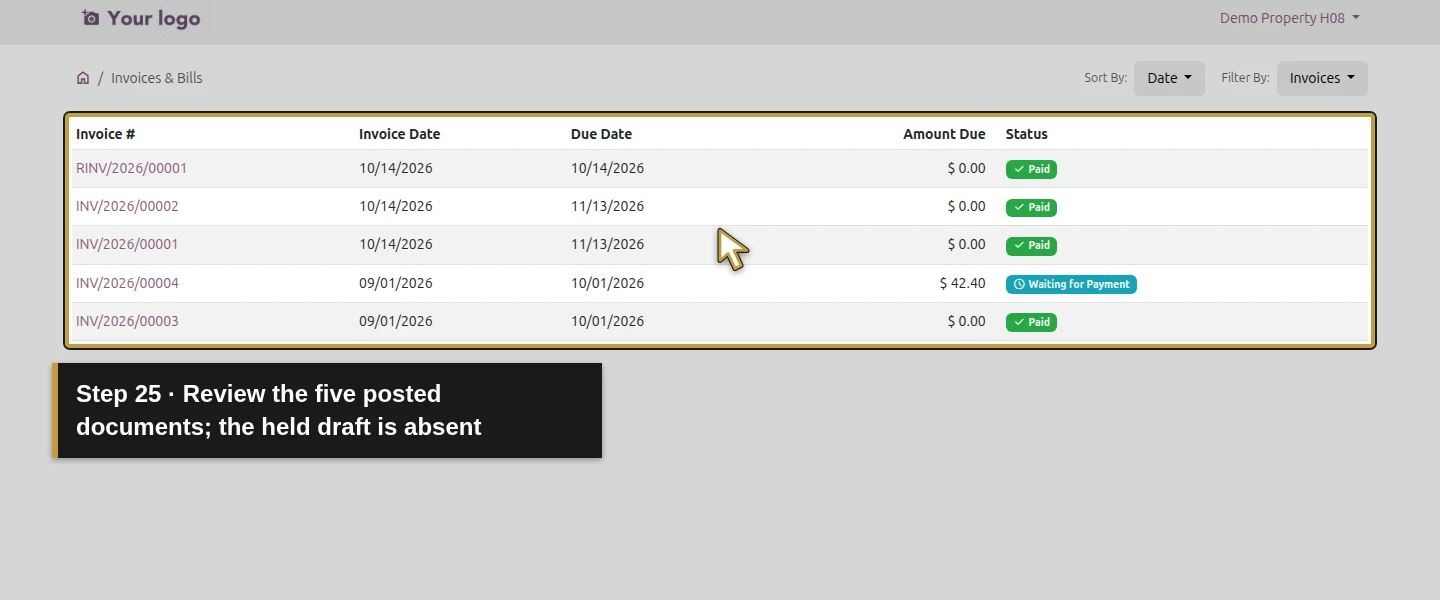
Task: Click the $ 42.40 amount due cell
Action: [x=962, y=283]
